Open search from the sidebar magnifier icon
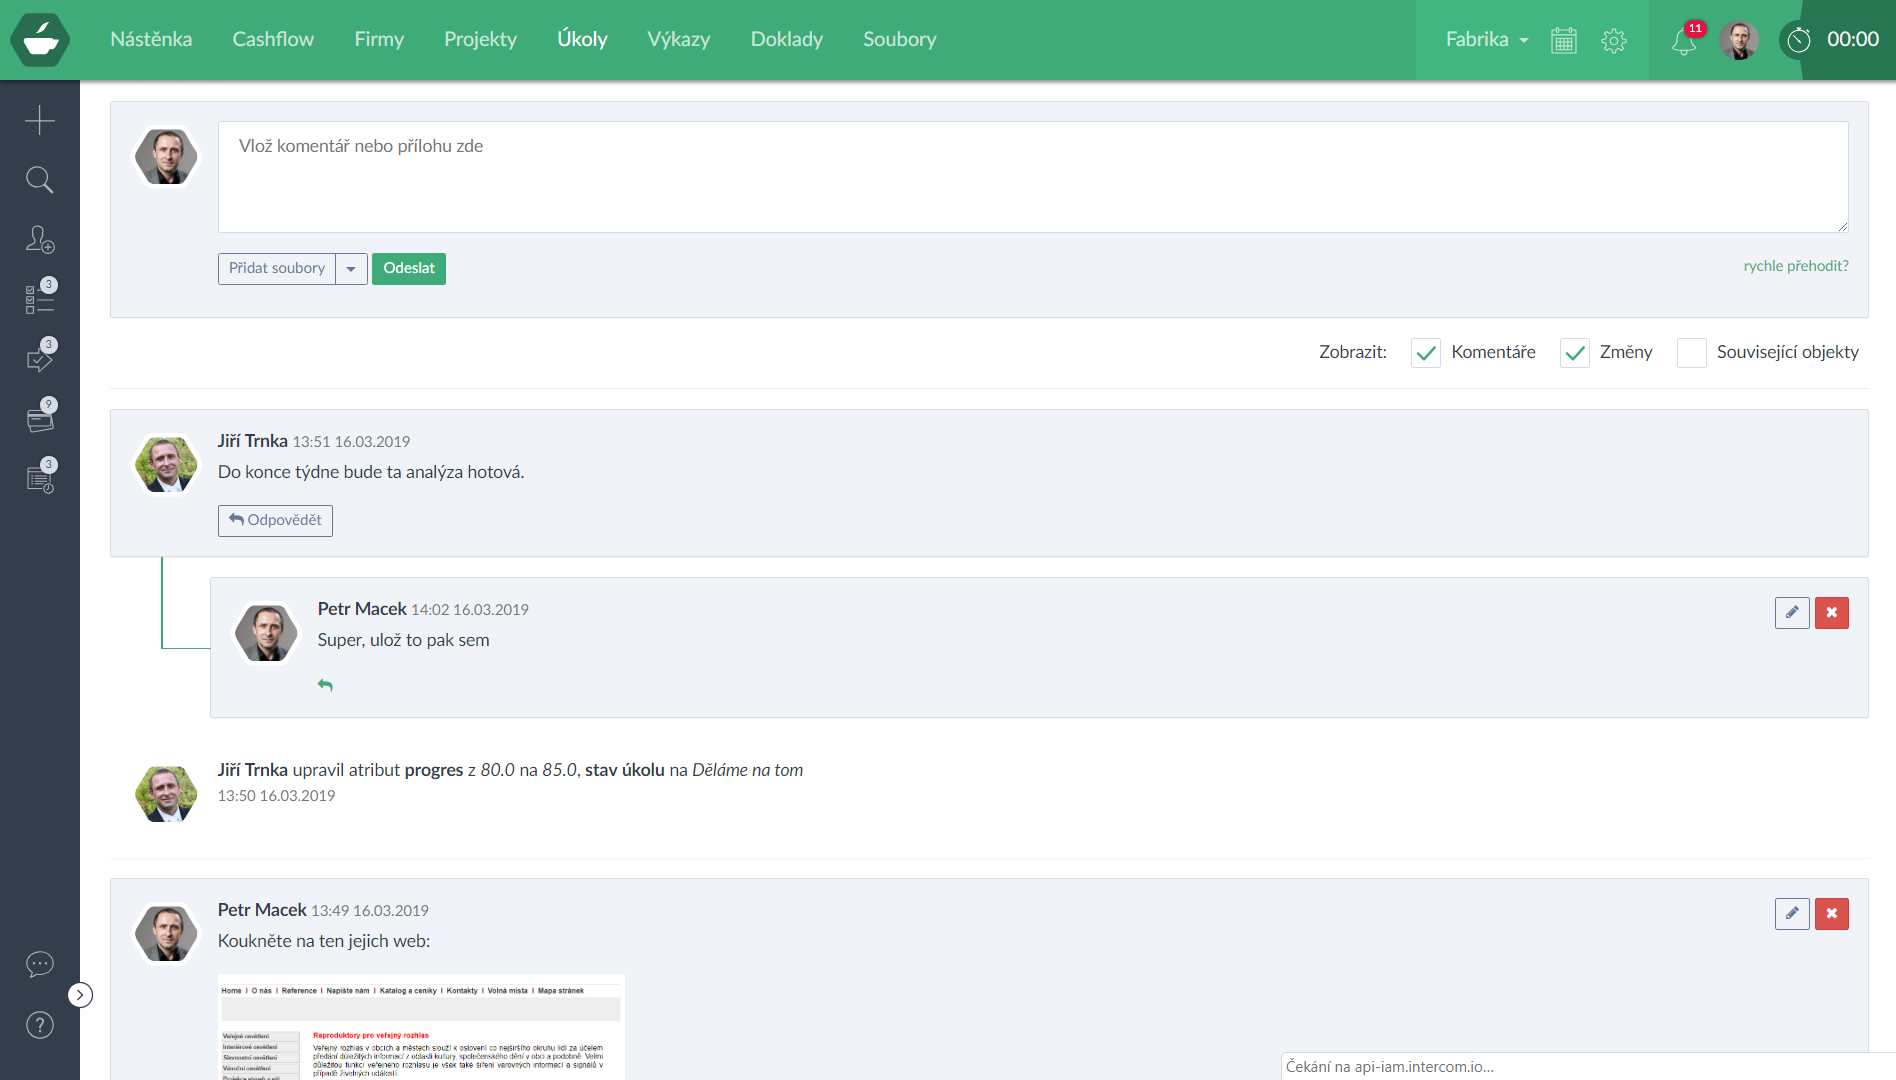 [40, 180]
